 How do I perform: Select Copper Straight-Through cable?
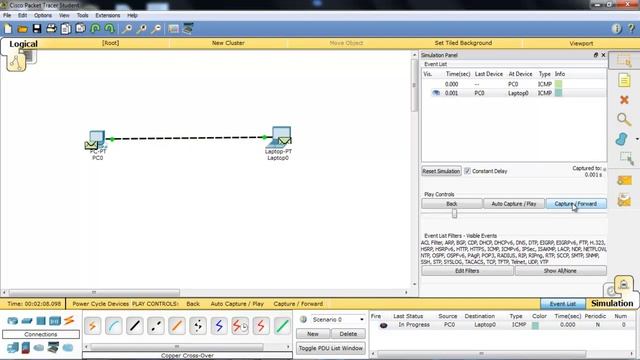(135, 326)
